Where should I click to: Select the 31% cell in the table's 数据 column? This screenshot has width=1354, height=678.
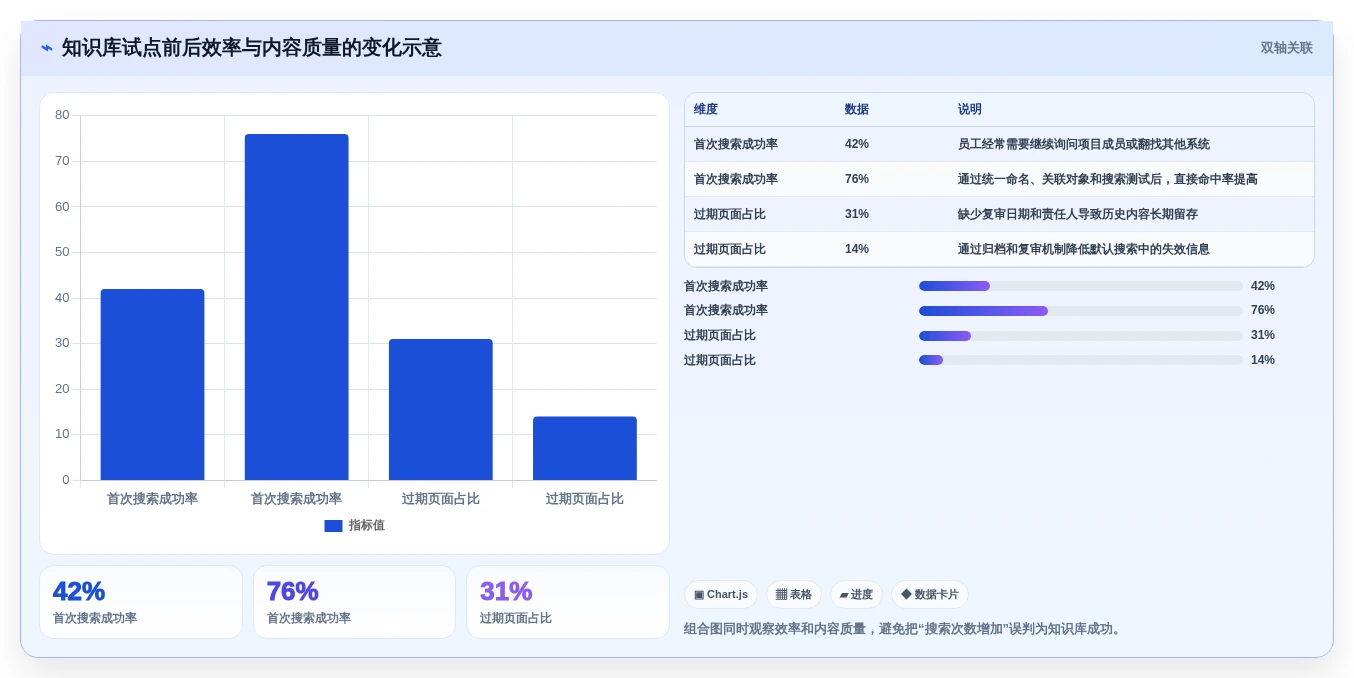(x=856, y=214)
